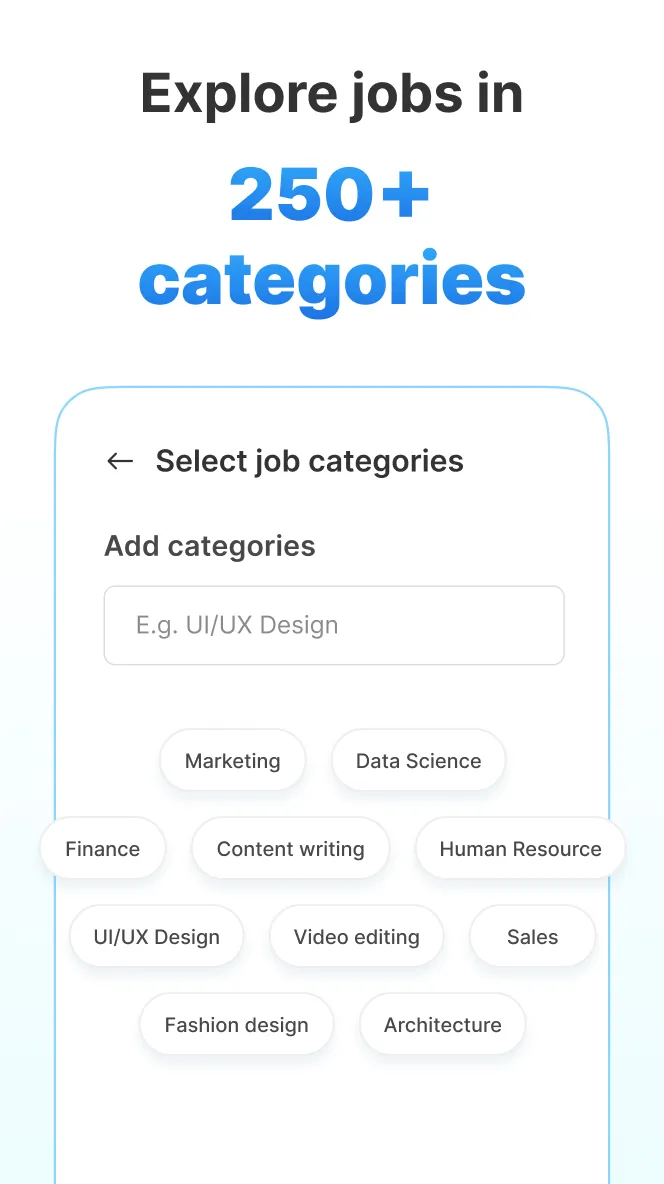Select the Marketing category chip

[x=232, y=760]
